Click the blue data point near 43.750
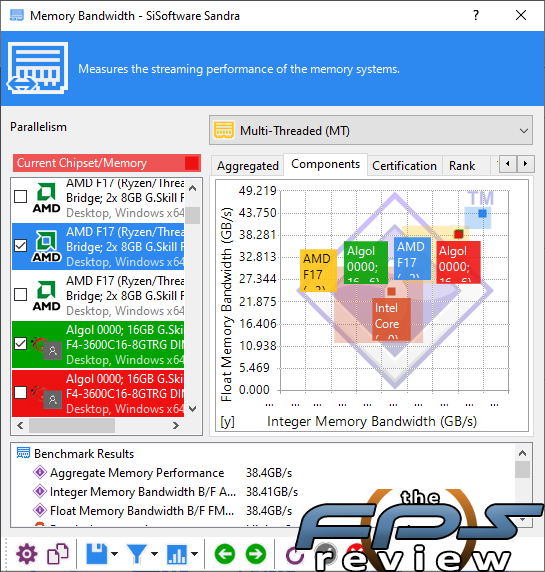The height and width of the screenshot is (572, 545). pyautogui.click(x=482, y=213)
